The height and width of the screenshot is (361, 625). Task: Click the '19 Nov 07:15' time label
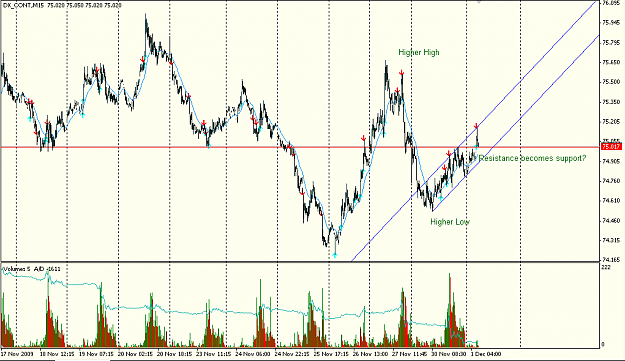[x=96, y=354]
